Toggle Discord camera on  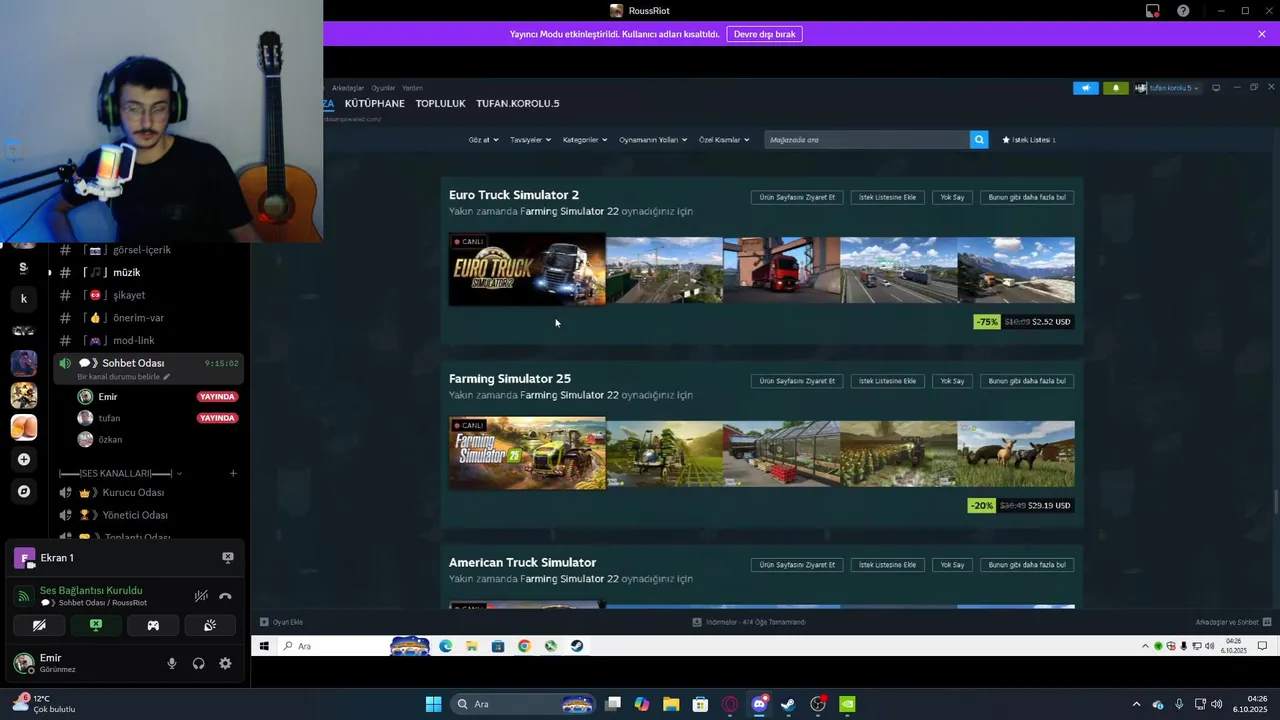(39, 625)
